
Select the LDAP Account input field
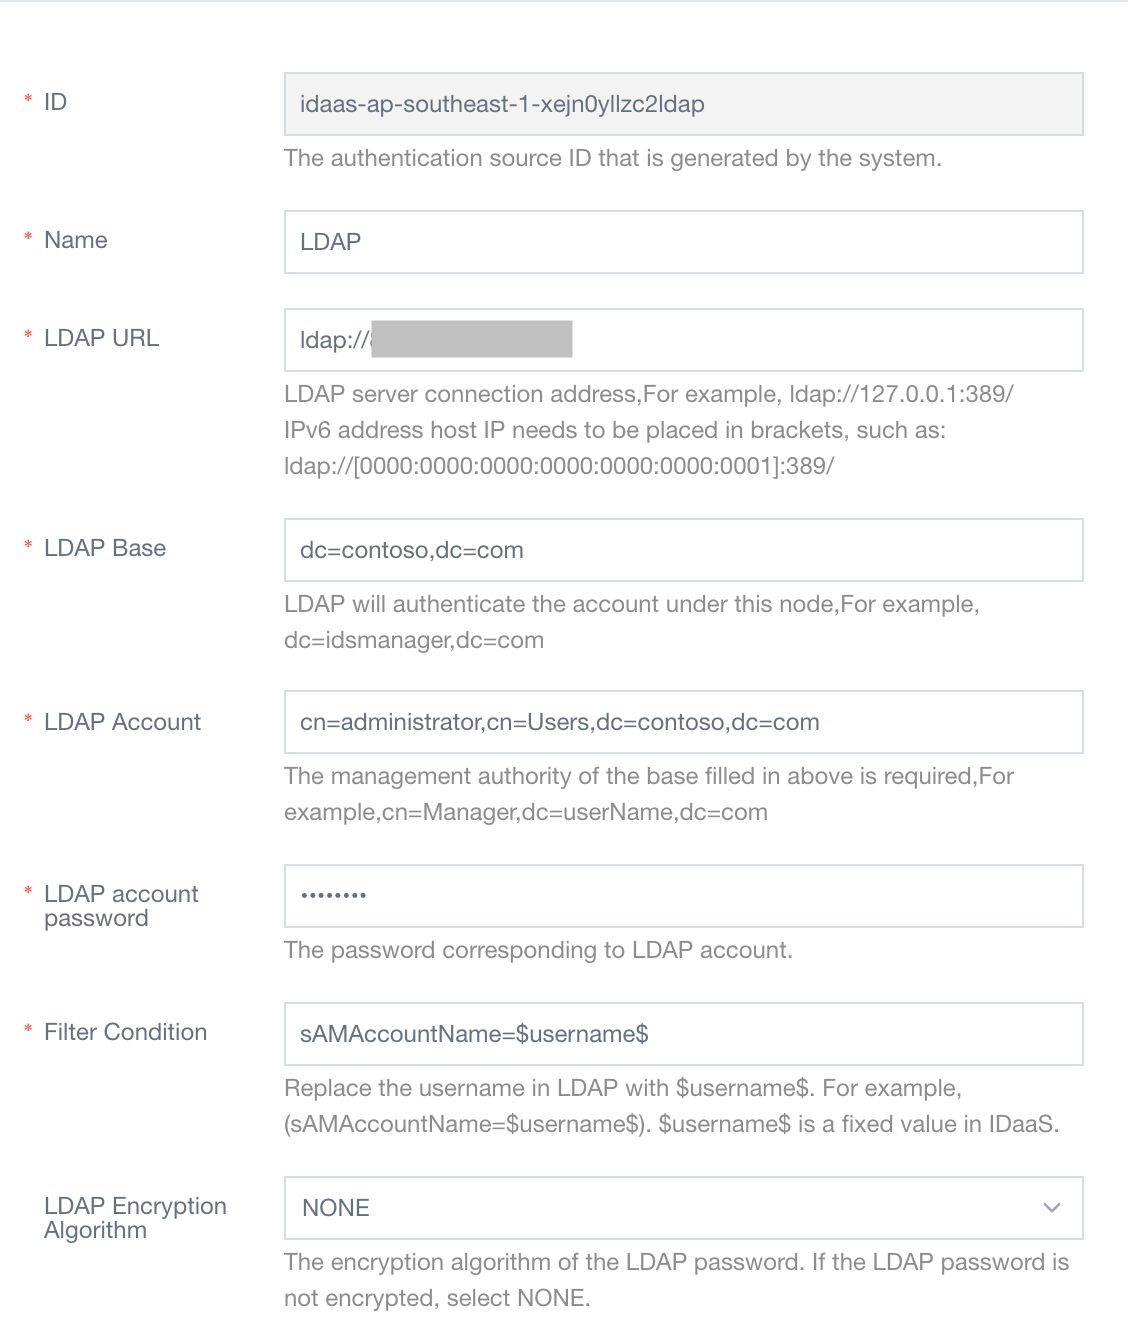[683, 722]
